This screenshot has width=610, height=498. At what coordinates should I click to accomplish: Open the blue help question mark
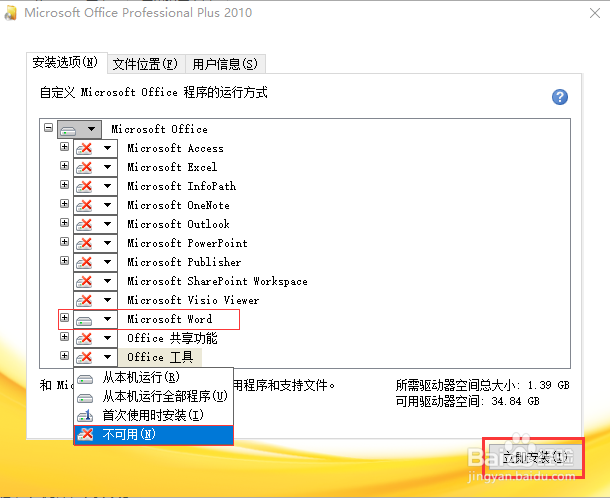pyautogui.click(x=560, y=97)
